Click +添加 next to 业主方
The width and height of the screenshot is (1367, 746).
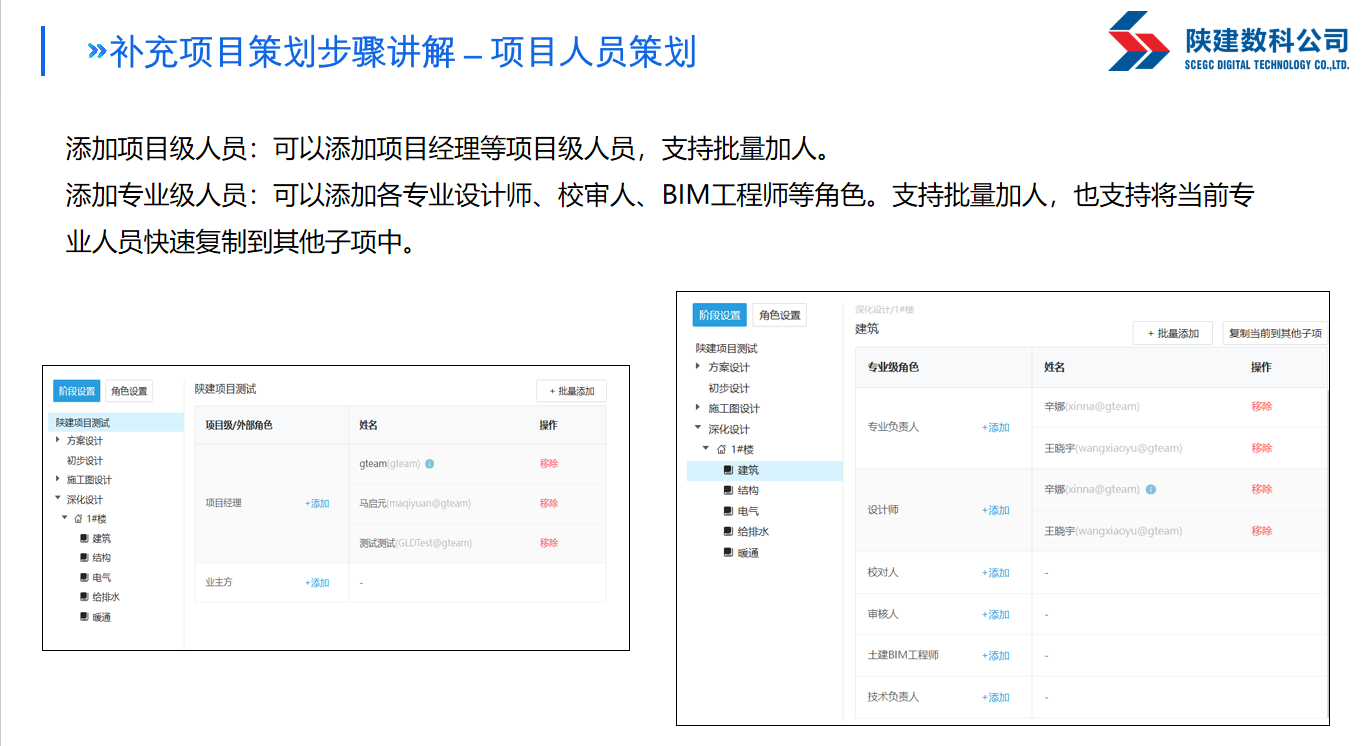[317, 583]
